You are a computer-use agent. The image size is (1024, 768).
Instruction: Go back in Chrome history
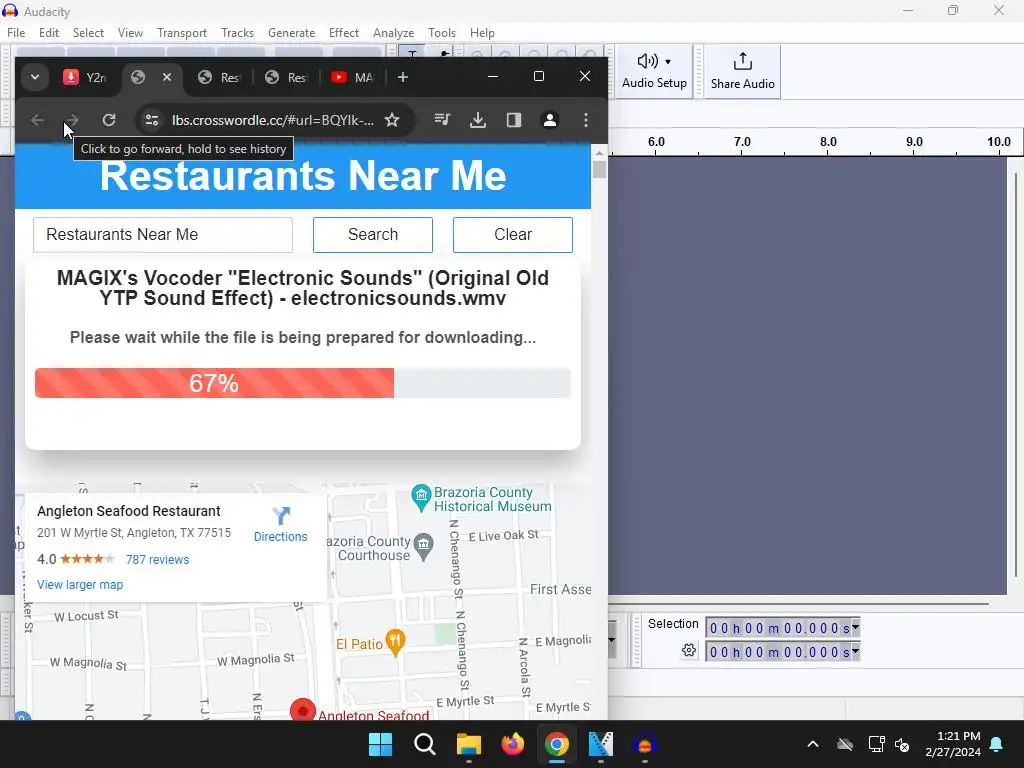[37, 120]
